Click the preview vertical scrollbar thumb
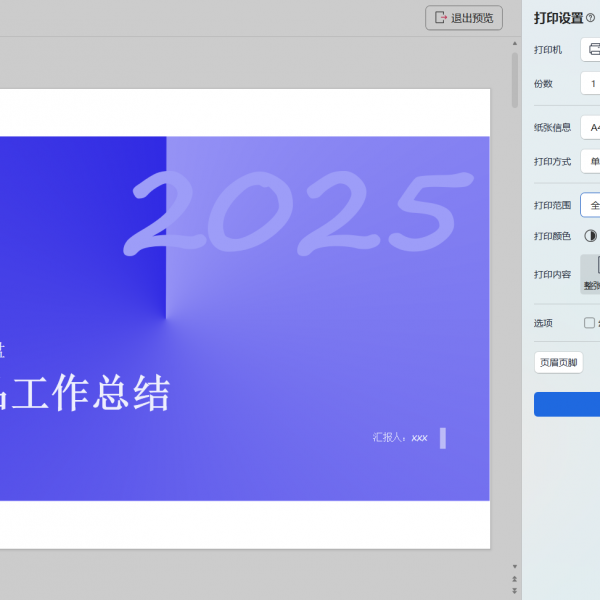600x600 pixels. click(x=515, y=80)
